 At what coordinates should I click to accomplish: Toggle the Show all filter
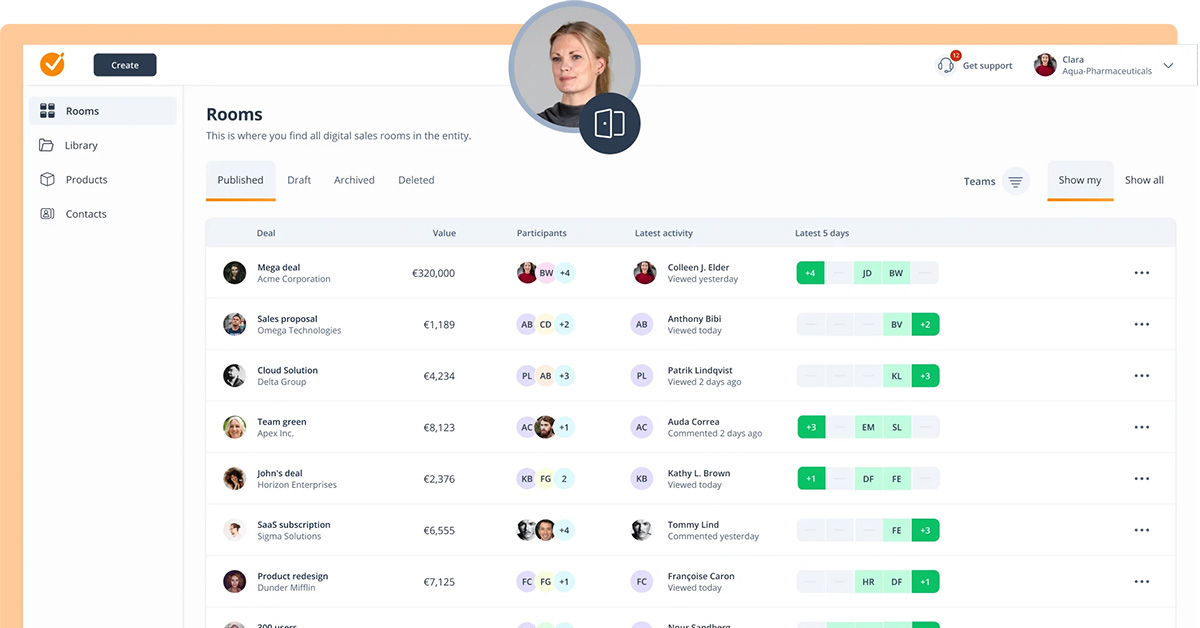tap(1143, 180)
